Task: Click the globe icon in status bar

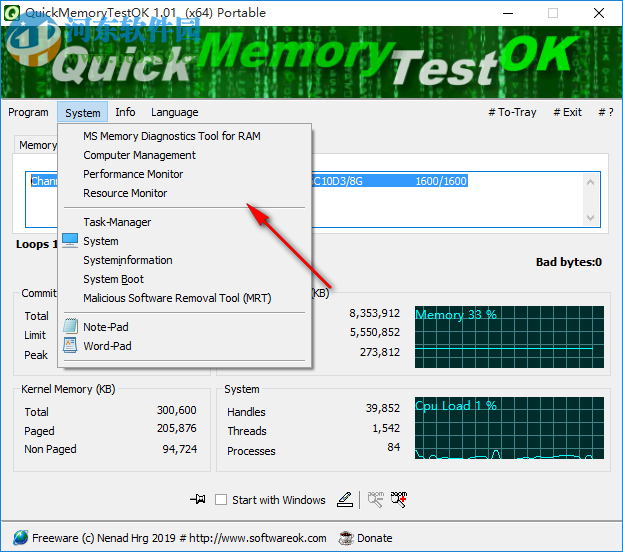Action: [x=20, y=538]
